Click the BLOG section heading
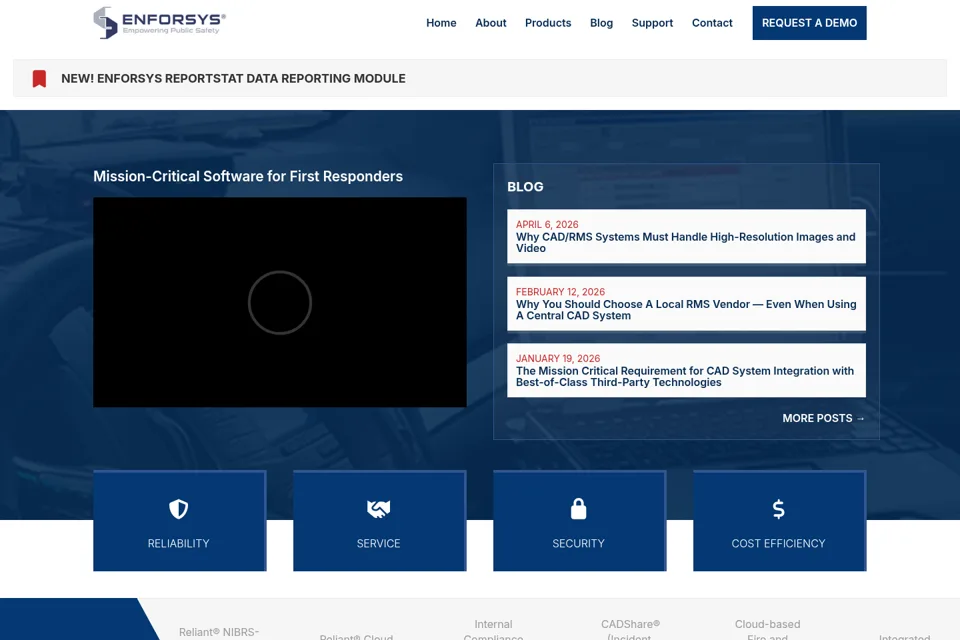 (x=525, y=187)
